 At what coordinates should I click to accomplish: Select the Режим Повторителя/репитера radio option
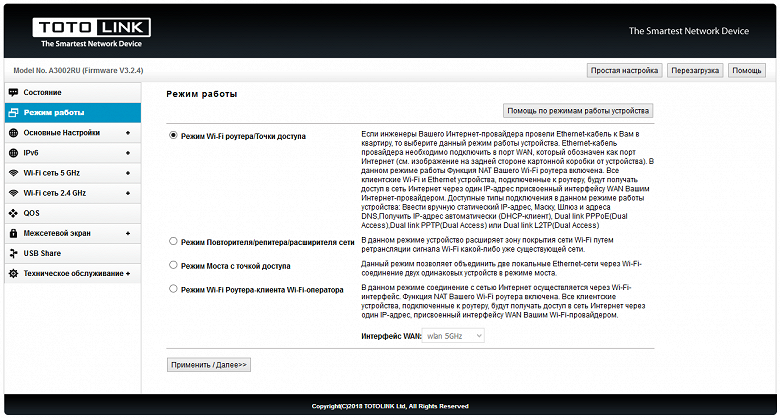(173, 241)
